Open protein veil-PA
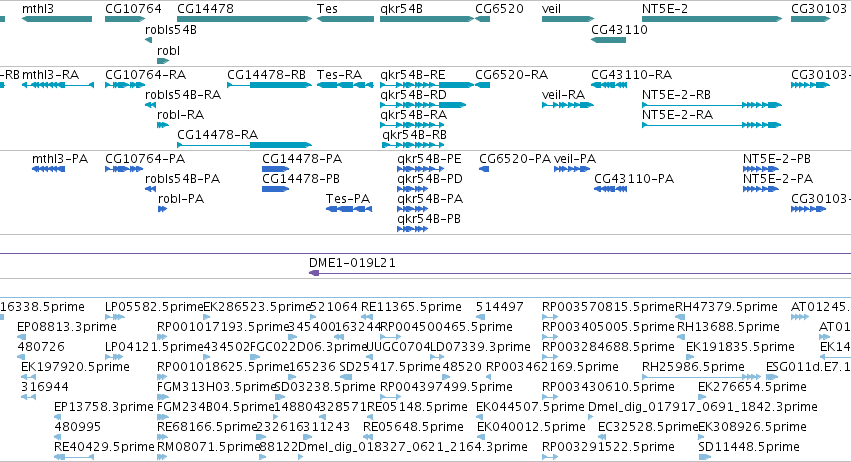Viewport: 851px width, 462px height. (x=571, y=169)
